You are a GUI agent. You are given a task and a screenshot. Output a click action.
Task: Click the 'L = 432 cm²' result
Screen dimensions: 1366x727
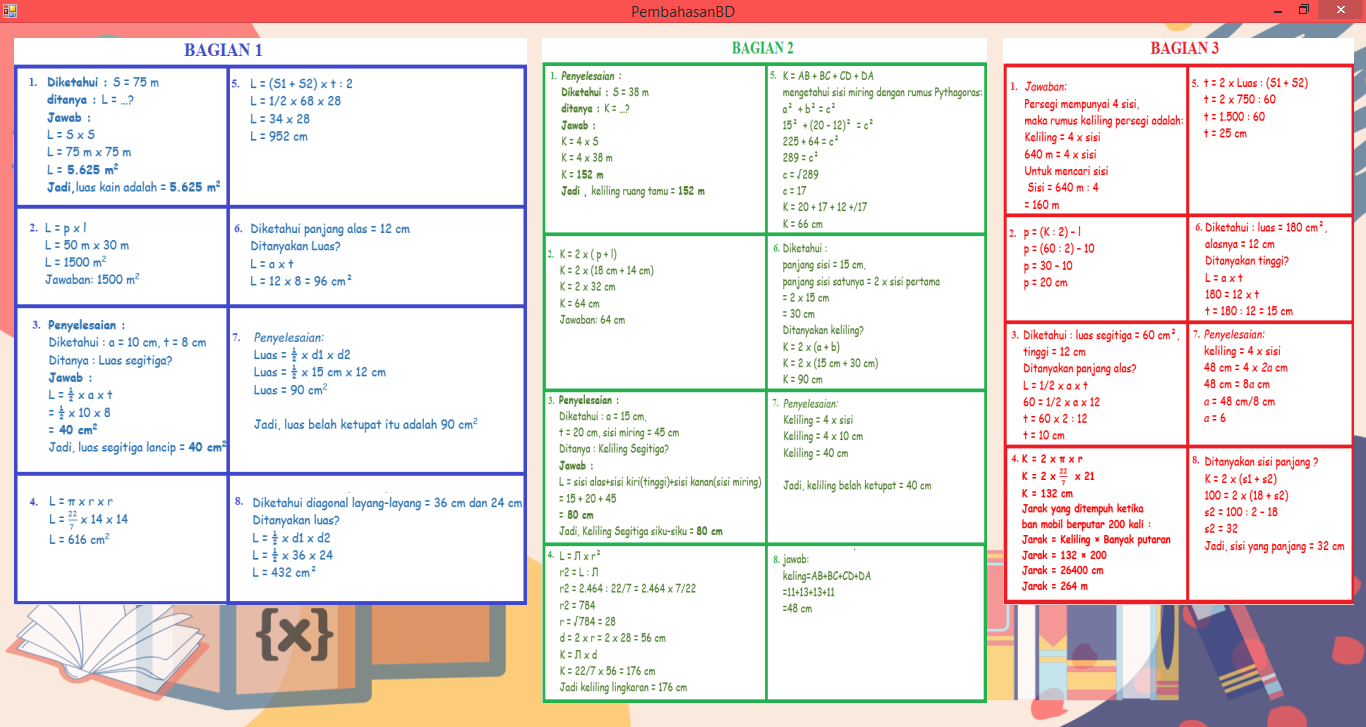[285, 573]
